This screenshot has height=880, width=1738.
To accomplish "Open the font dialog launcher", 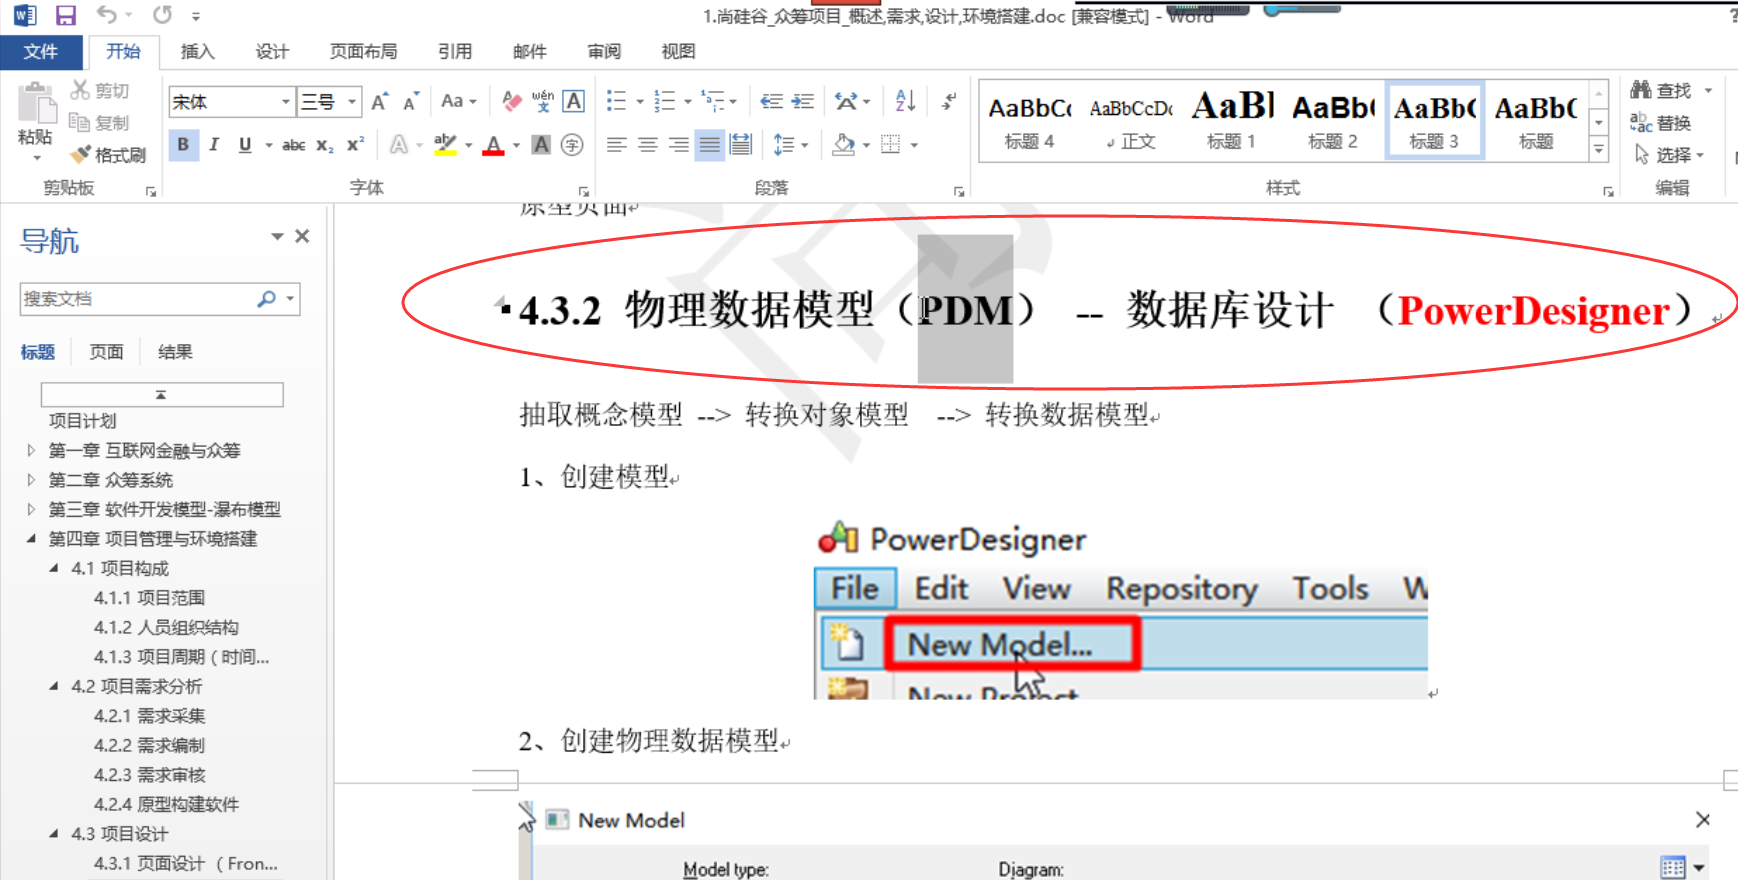I will (584, 191).
